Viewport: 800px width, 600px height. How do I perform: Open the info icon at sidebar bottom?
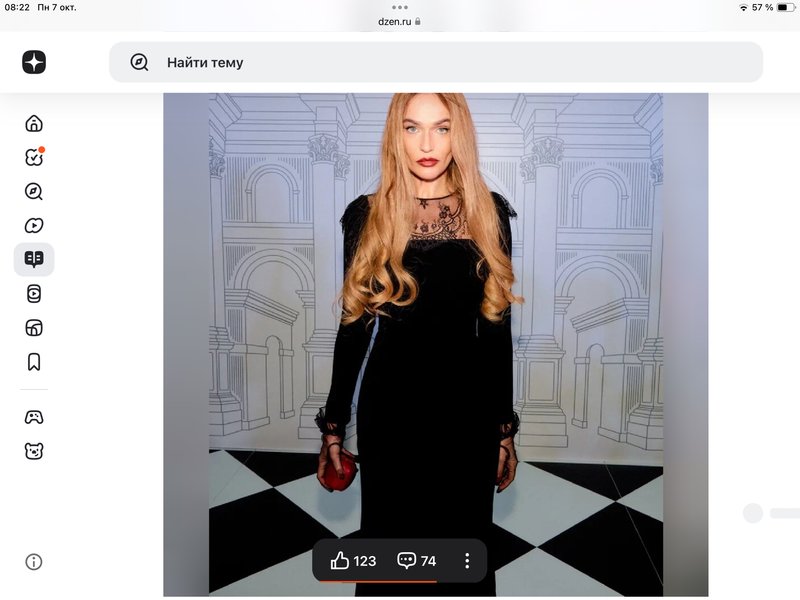[34, 562]
